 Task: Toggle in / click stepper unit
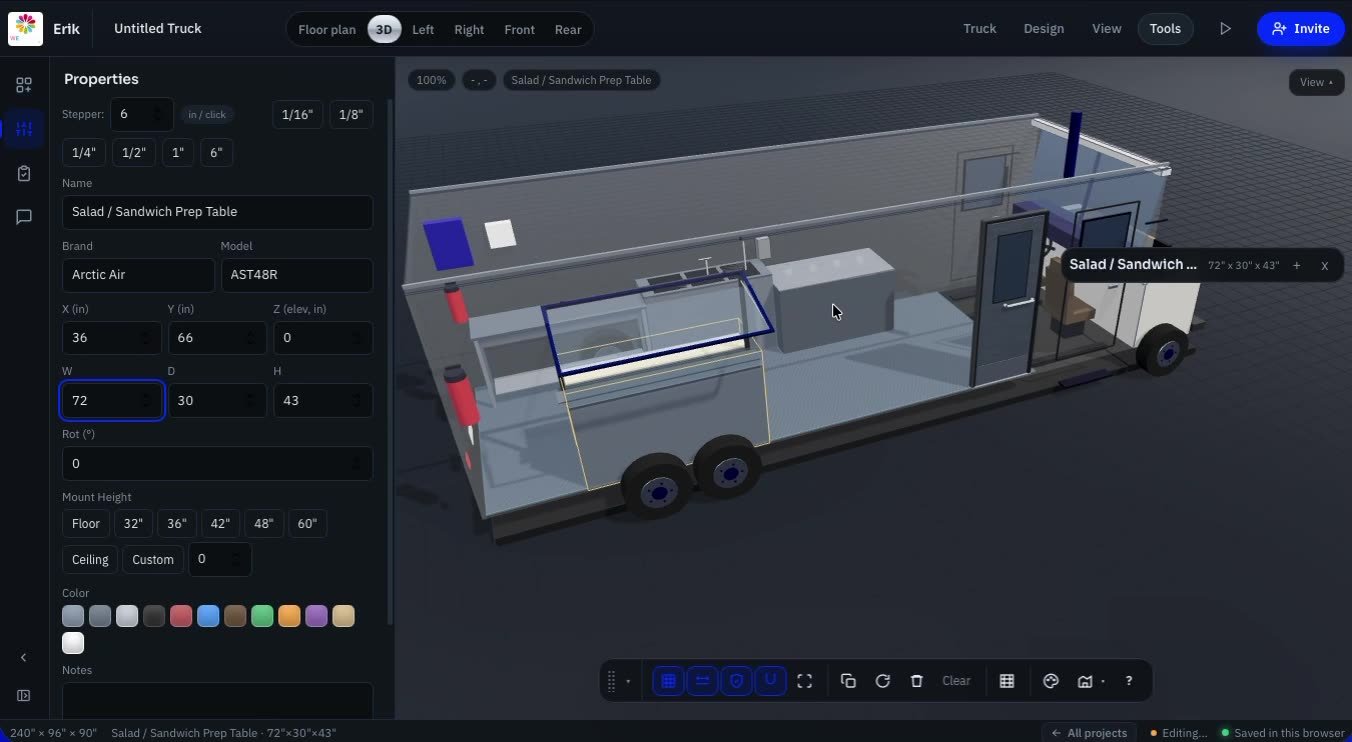207,115
